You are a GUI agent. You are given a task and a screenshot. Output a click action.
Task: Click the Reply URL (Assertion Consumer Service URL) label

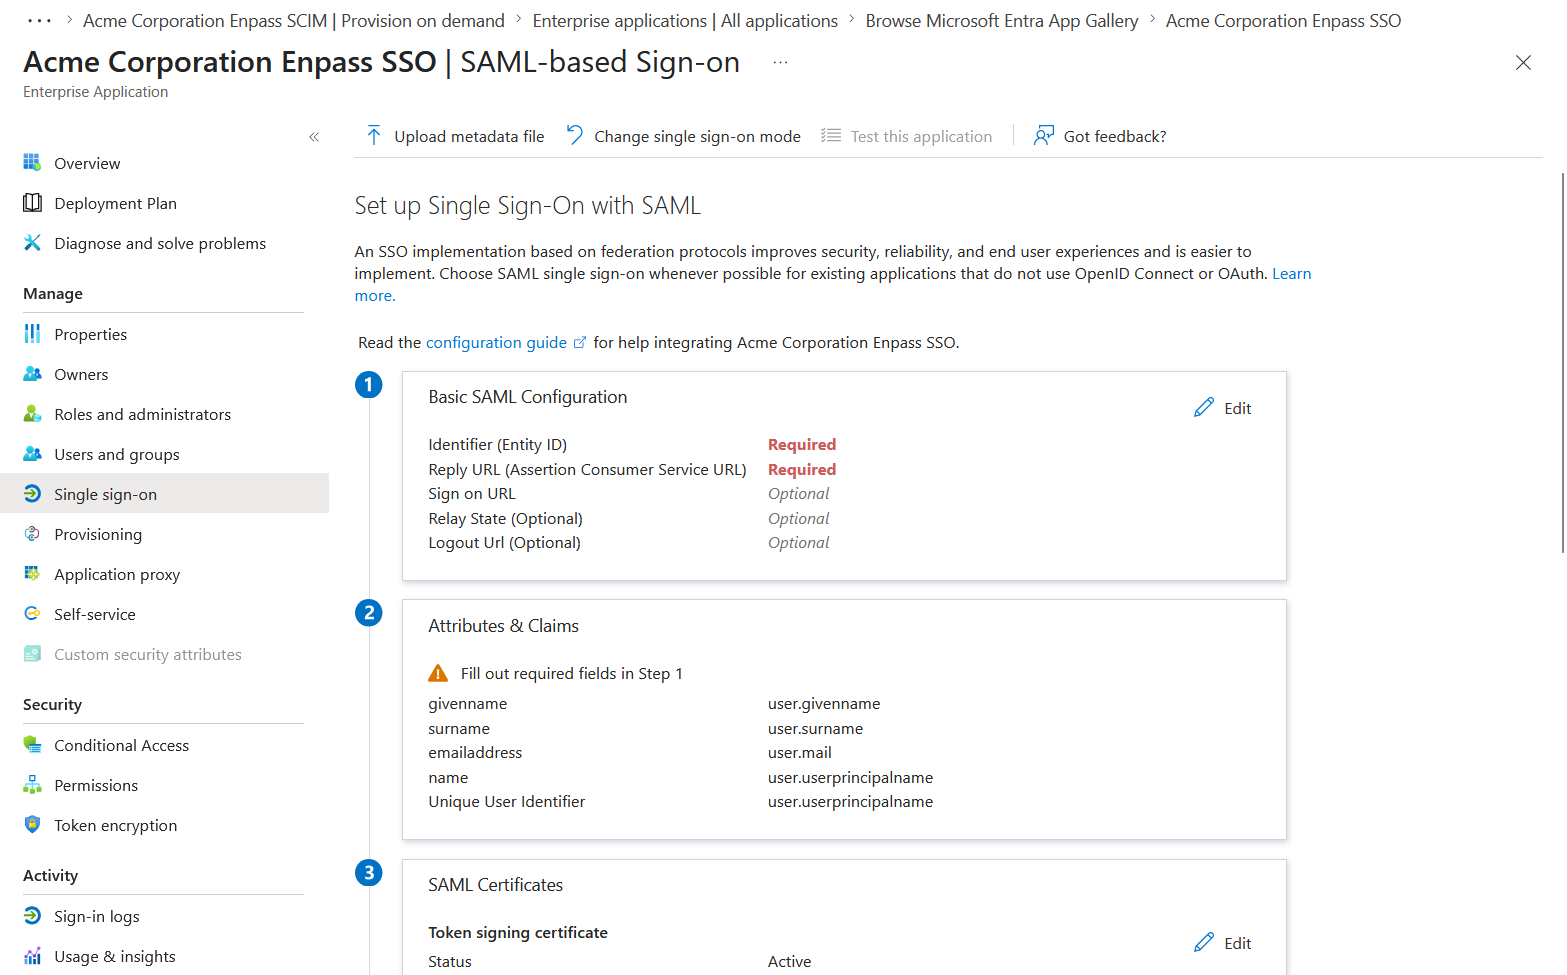588,469
